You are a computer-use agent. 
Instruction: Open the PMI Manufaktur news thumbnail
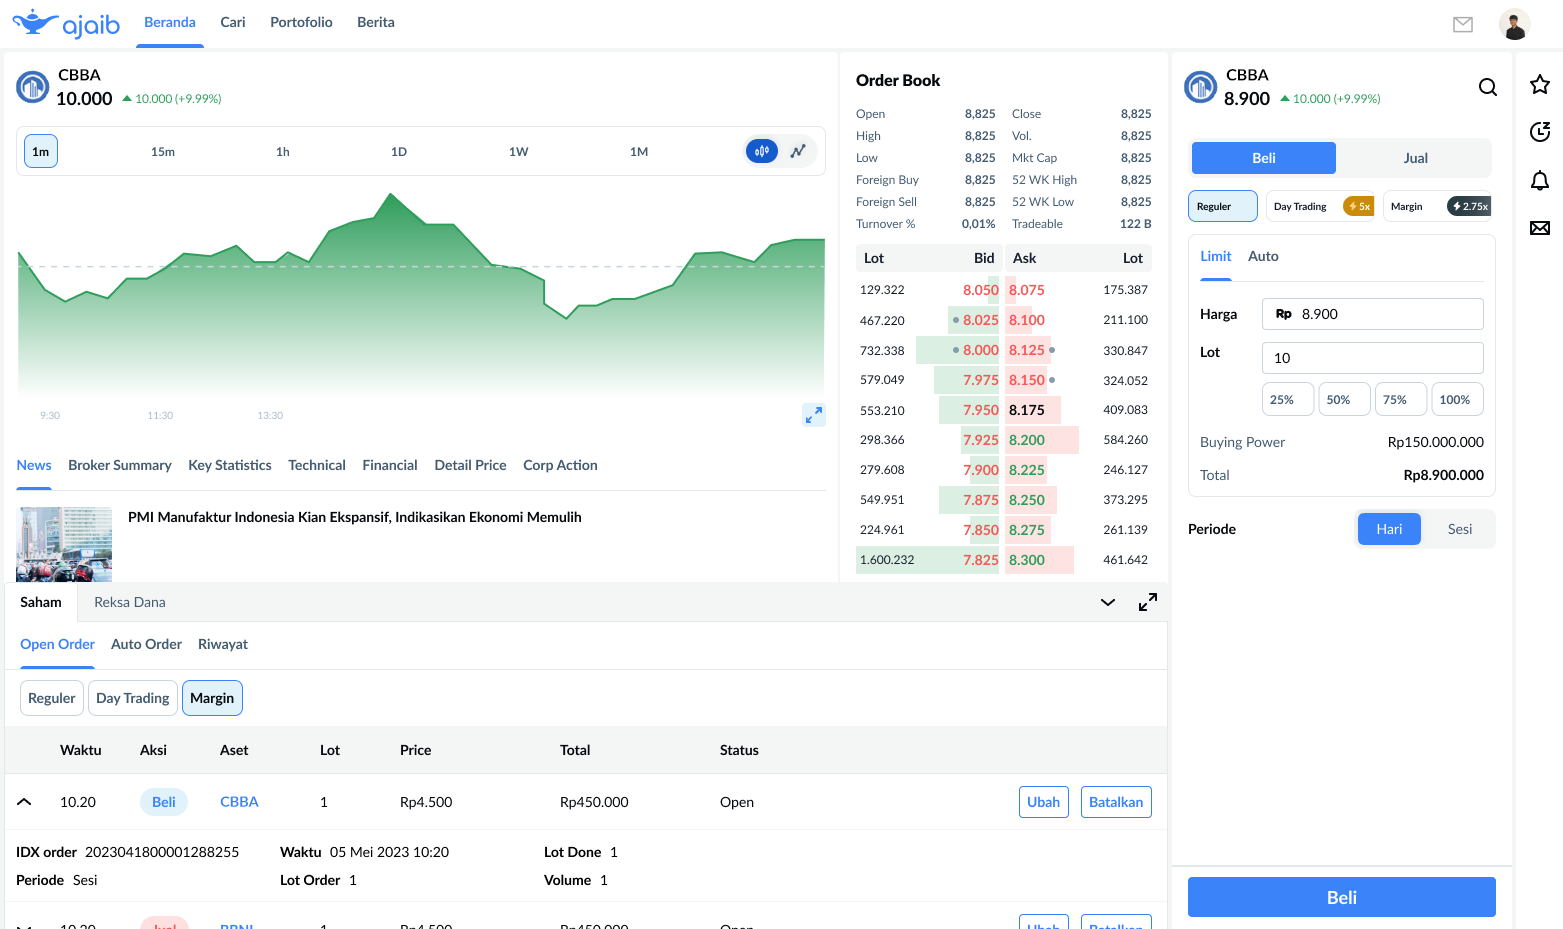tap(64, 544)
